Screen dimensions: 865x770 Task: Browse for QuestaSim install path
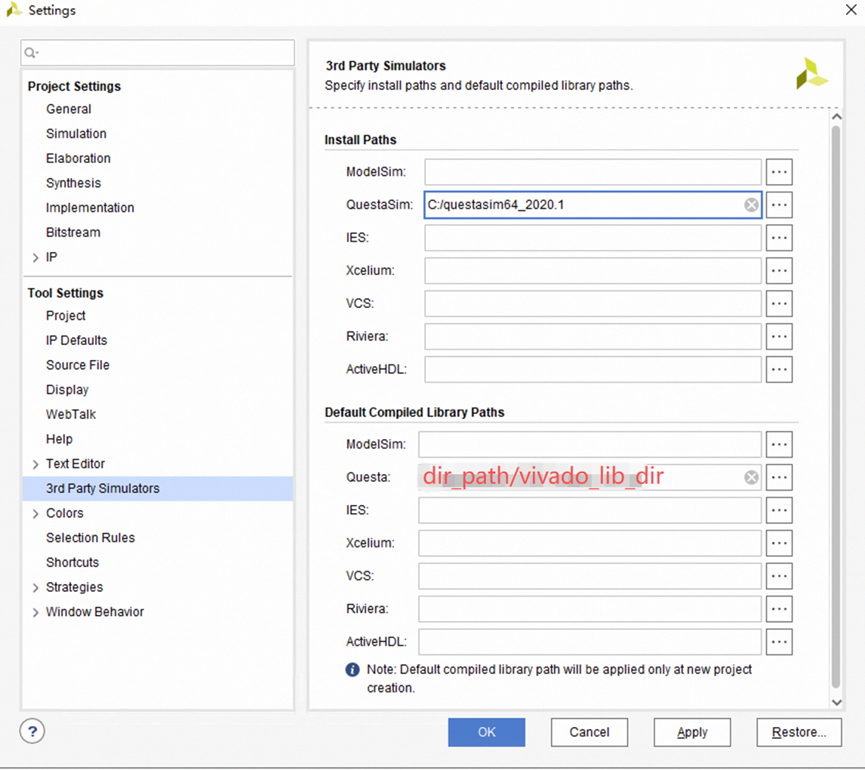(779, 205)
